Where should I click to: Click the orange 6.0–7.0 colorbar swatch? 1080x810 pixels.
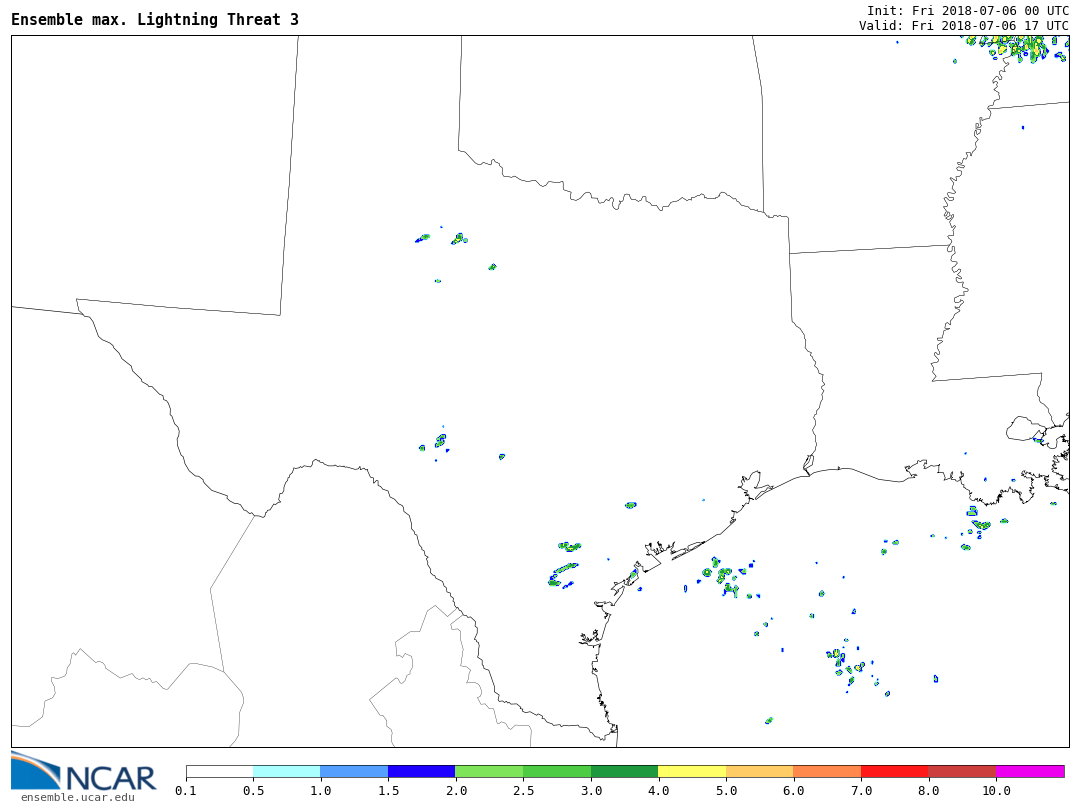pyautogui.click(x=826, y=771)
